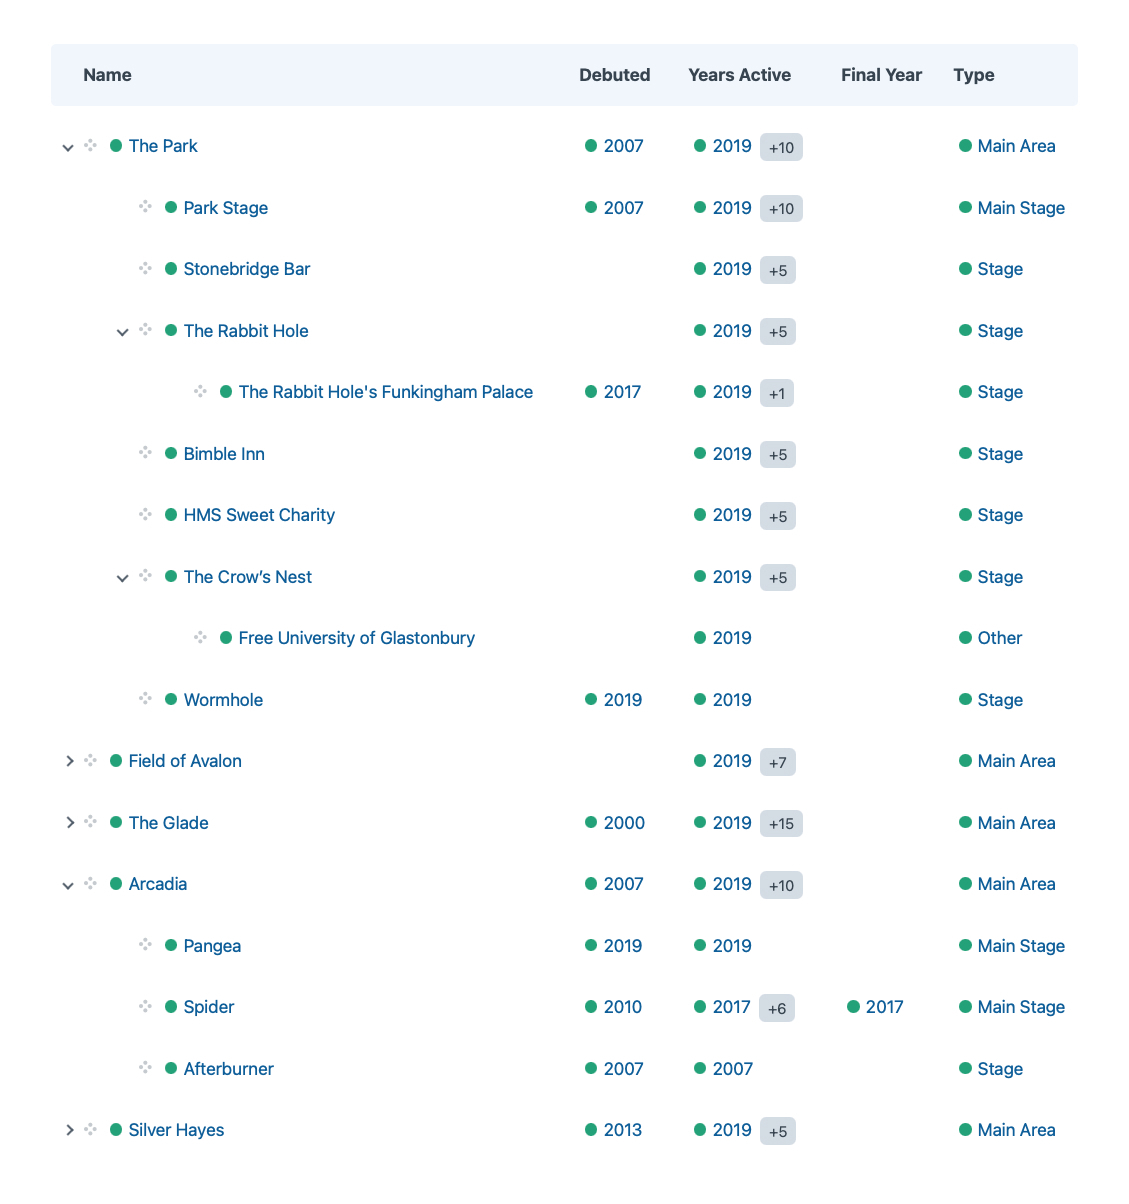Show +5 more years for Silver Hayes
Viewport: 1129px width, 1204px height.
778,1131
